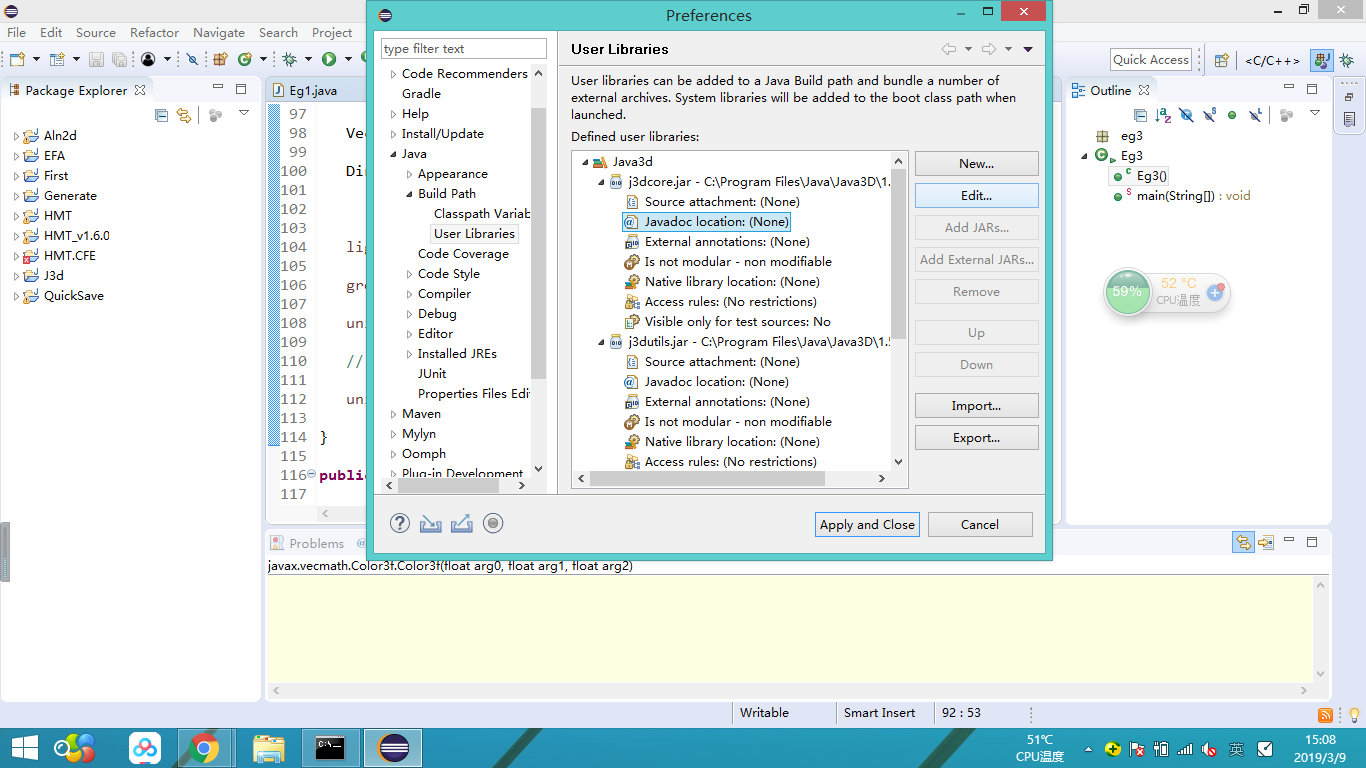Open Chrome from the Windows taskbar

point(204,748)
